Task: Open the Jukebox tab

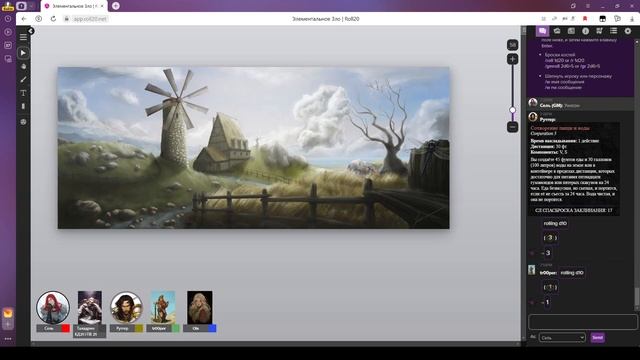Action: coord(599,31)
